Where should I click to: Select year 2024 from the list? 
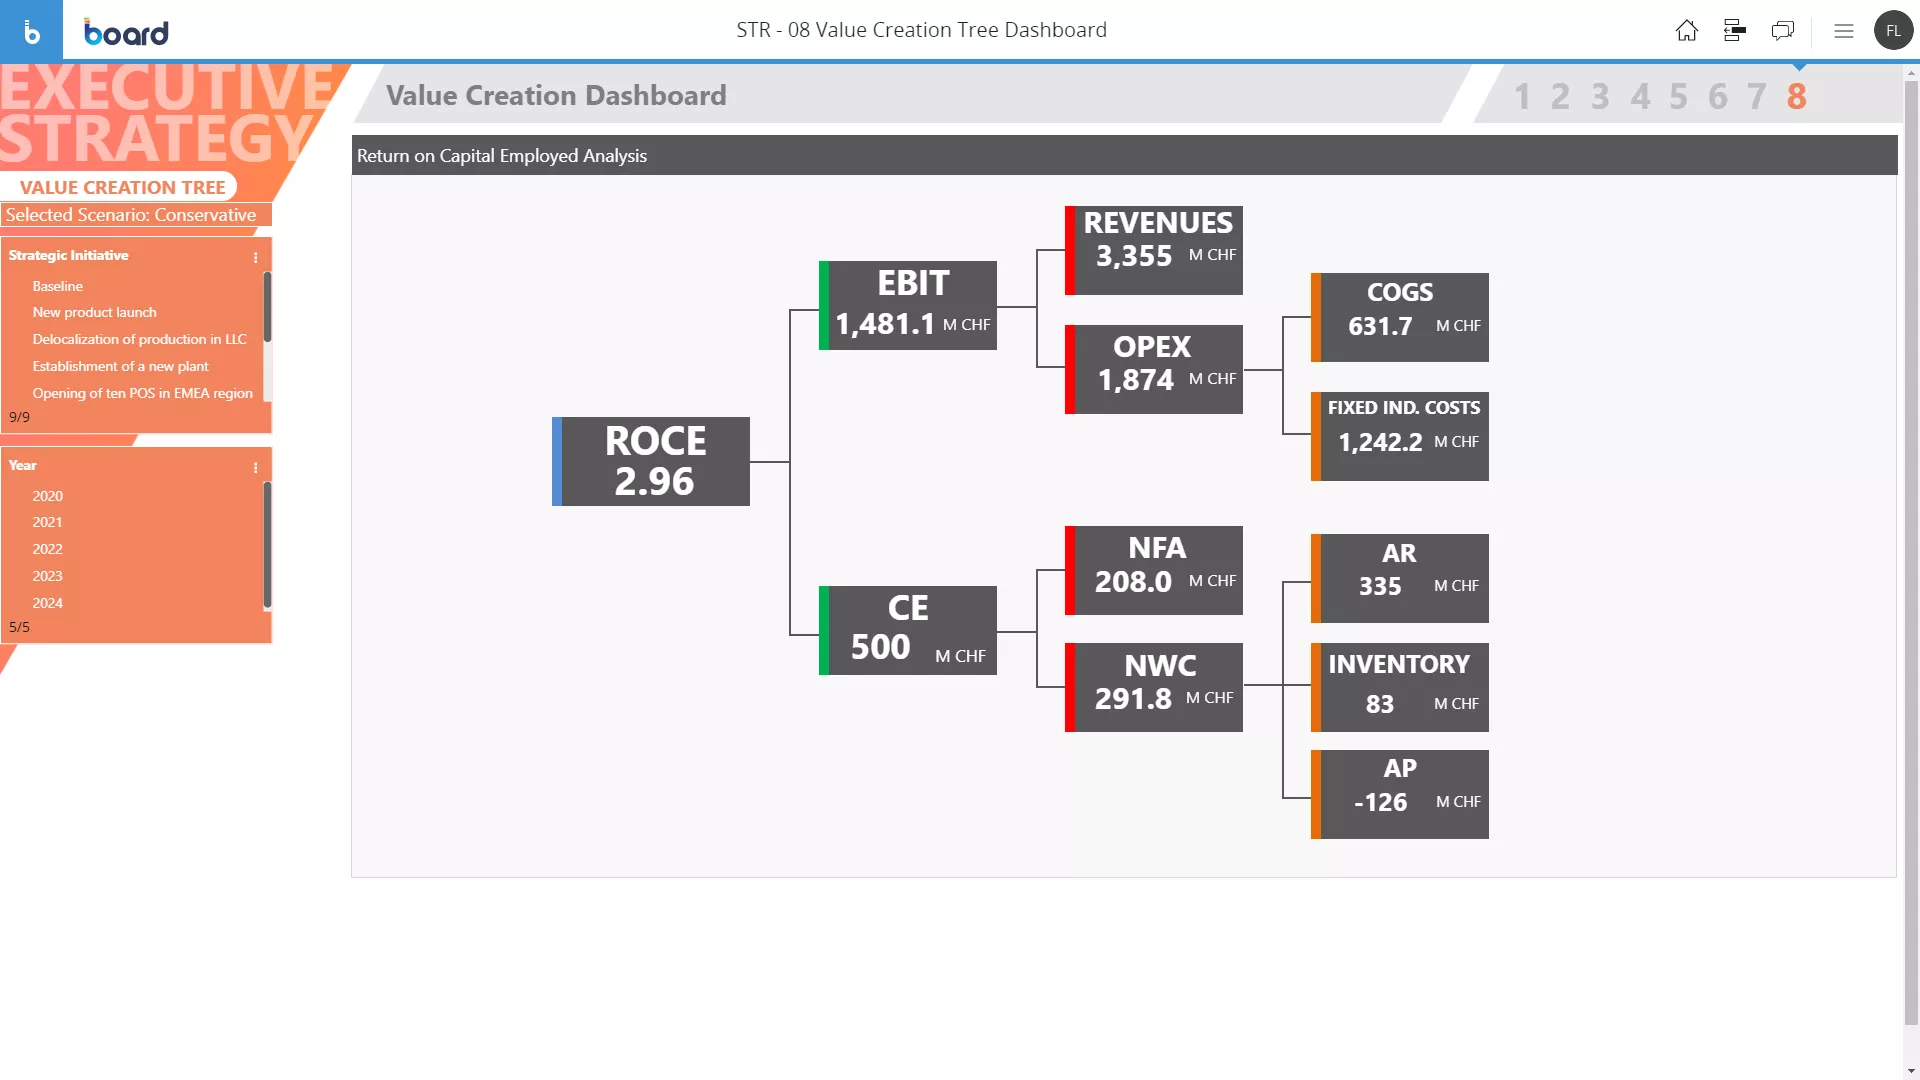[x=49, y=603]
